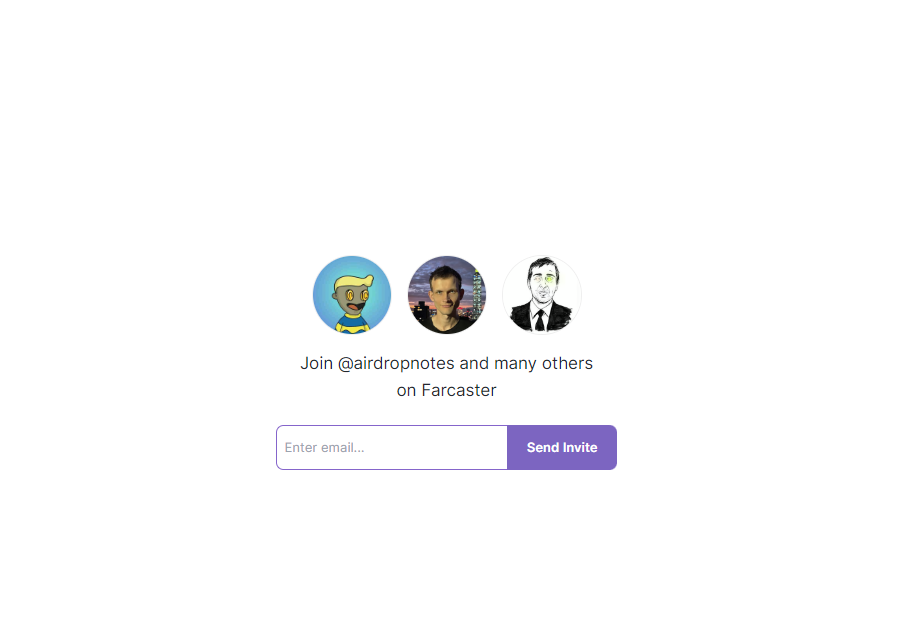
Task: Tap the avatar with coin-shaped eyes
Action: 352,295
